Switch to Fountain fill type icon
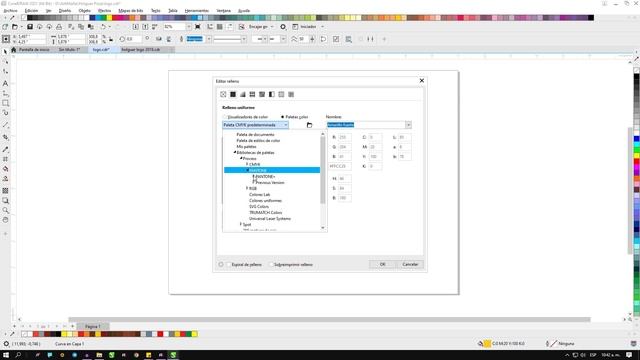 click(242, 94)
